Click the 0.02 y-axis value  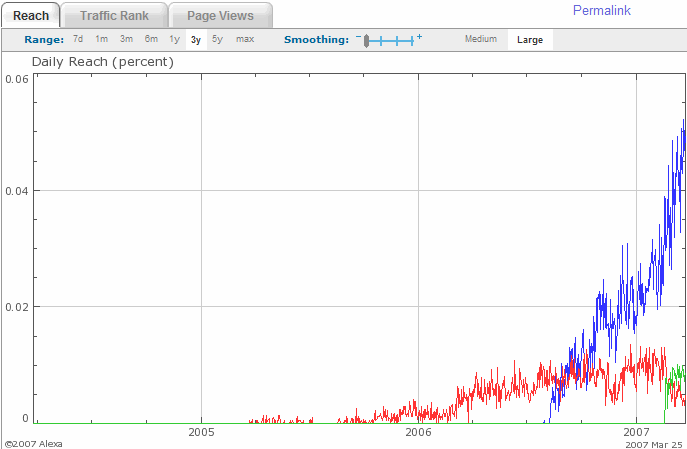pos(17,307)
